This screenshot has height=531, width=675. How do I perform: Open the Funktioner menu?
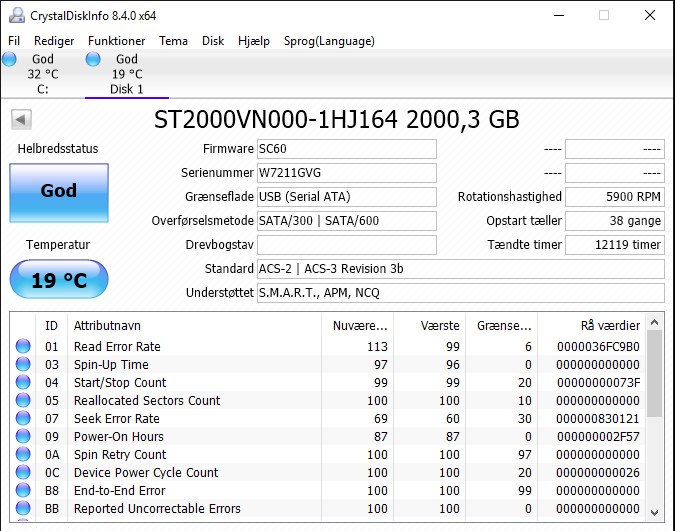click(116, 41)
